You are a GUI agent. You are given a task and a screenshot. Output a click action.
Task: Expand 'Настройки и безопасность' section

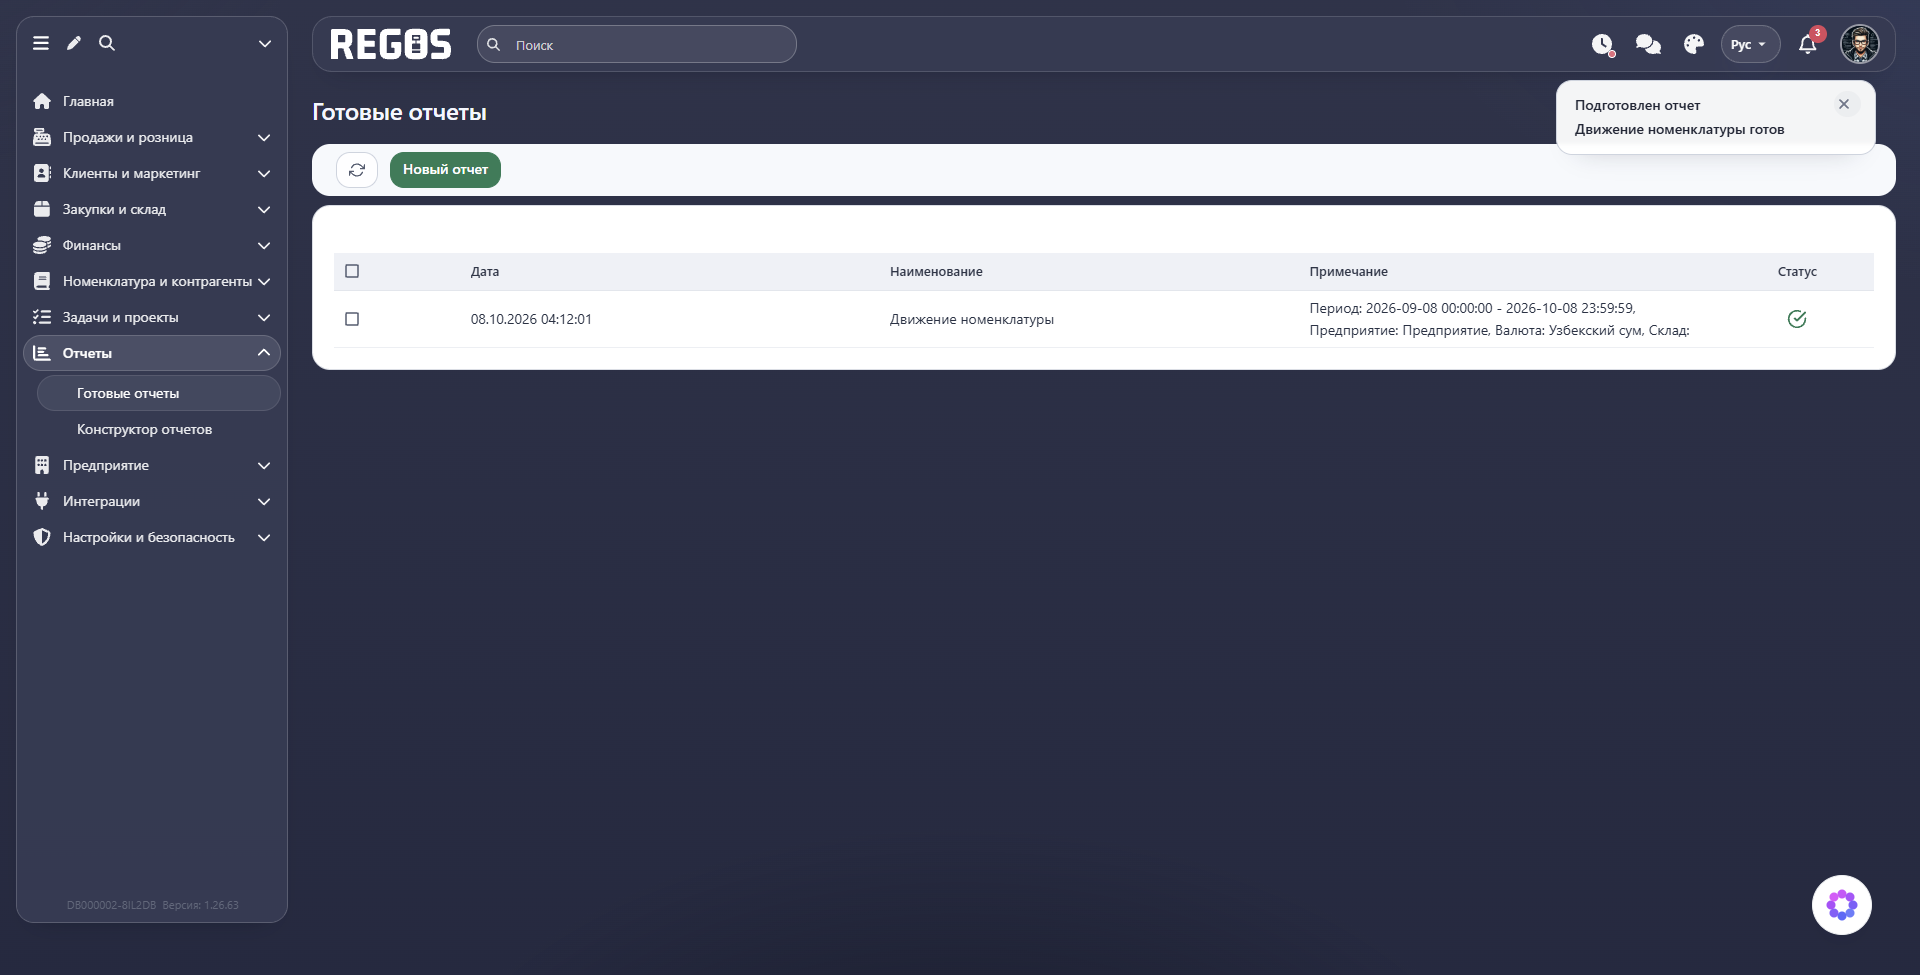coord(152,537)
